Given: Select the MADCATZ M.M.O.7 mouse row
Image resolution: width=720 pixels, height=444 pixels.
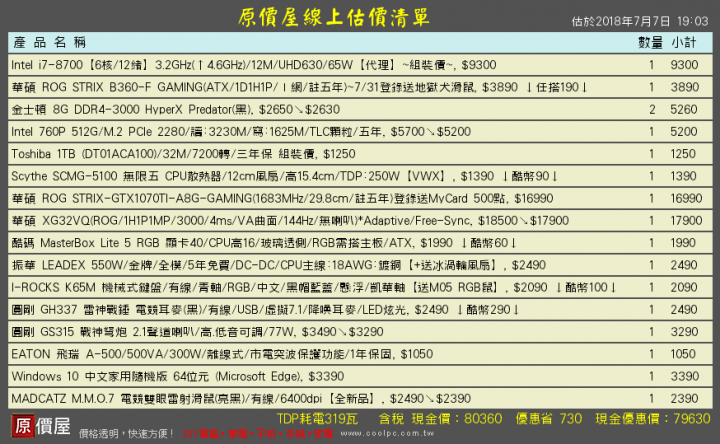Looking at the screenshot, I should [360, 399].
